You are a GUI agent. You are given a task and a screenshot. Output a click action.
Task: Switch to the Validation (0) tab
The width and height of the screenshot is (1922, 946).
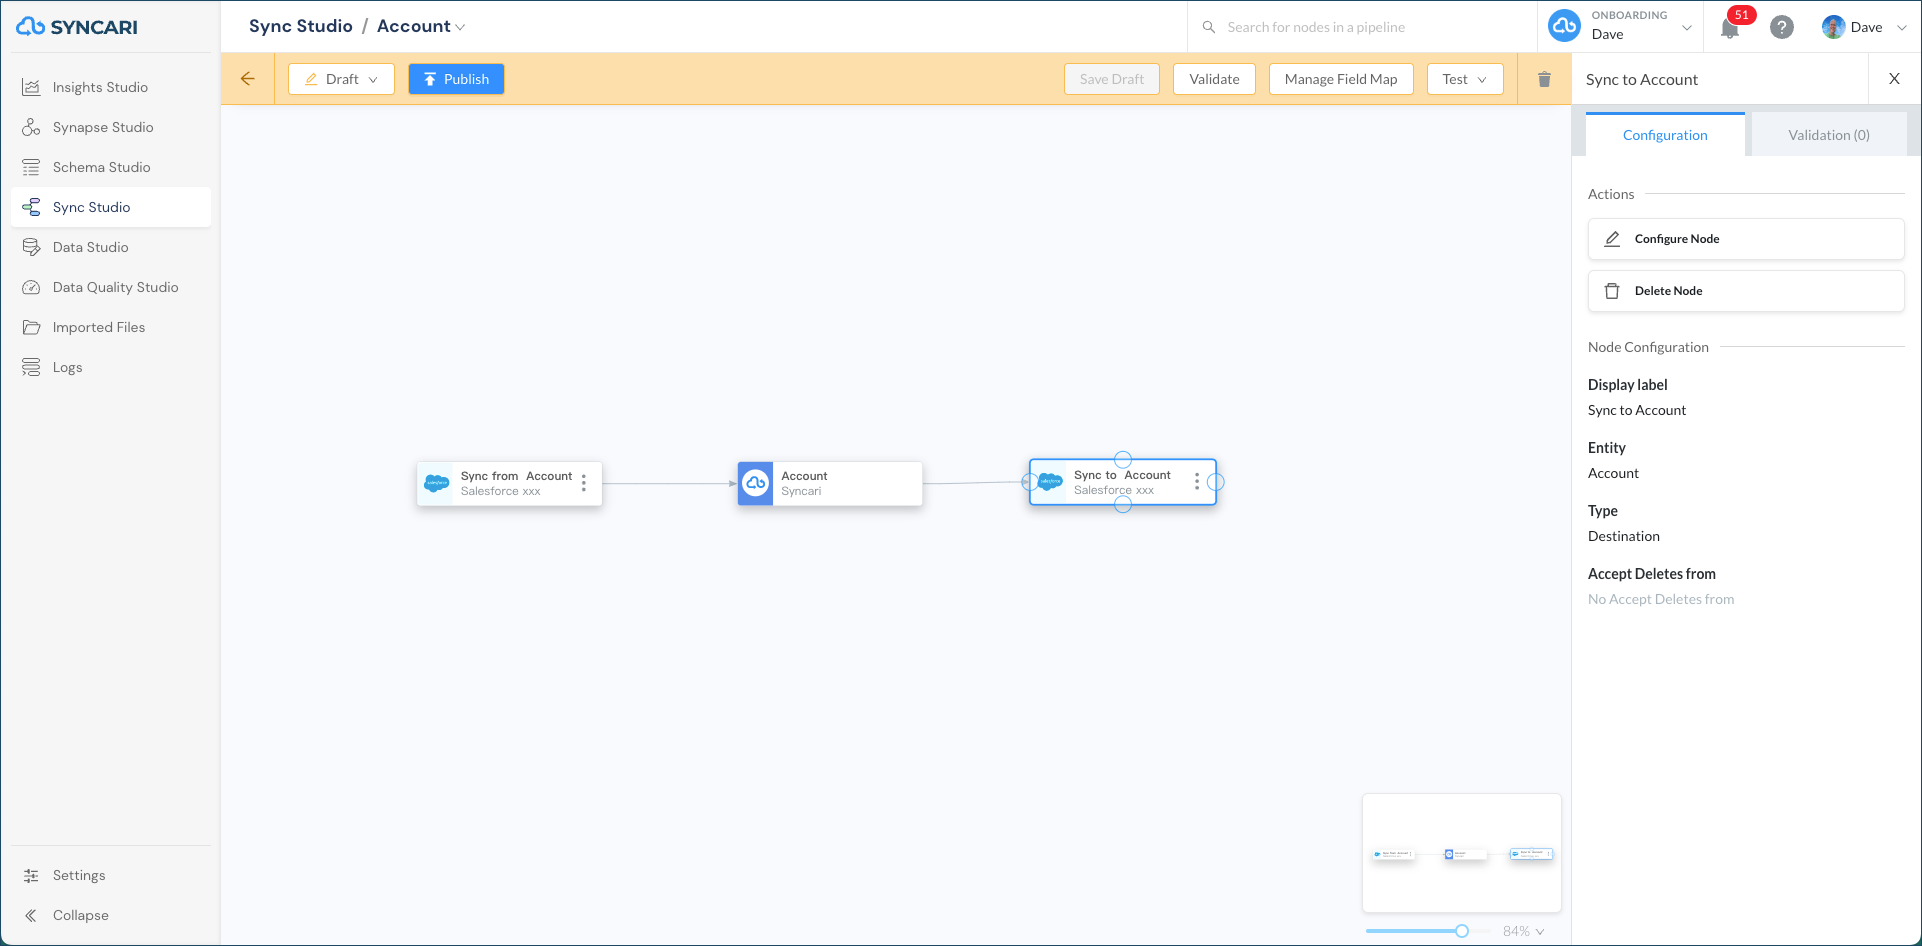(x=1828, y=135)
